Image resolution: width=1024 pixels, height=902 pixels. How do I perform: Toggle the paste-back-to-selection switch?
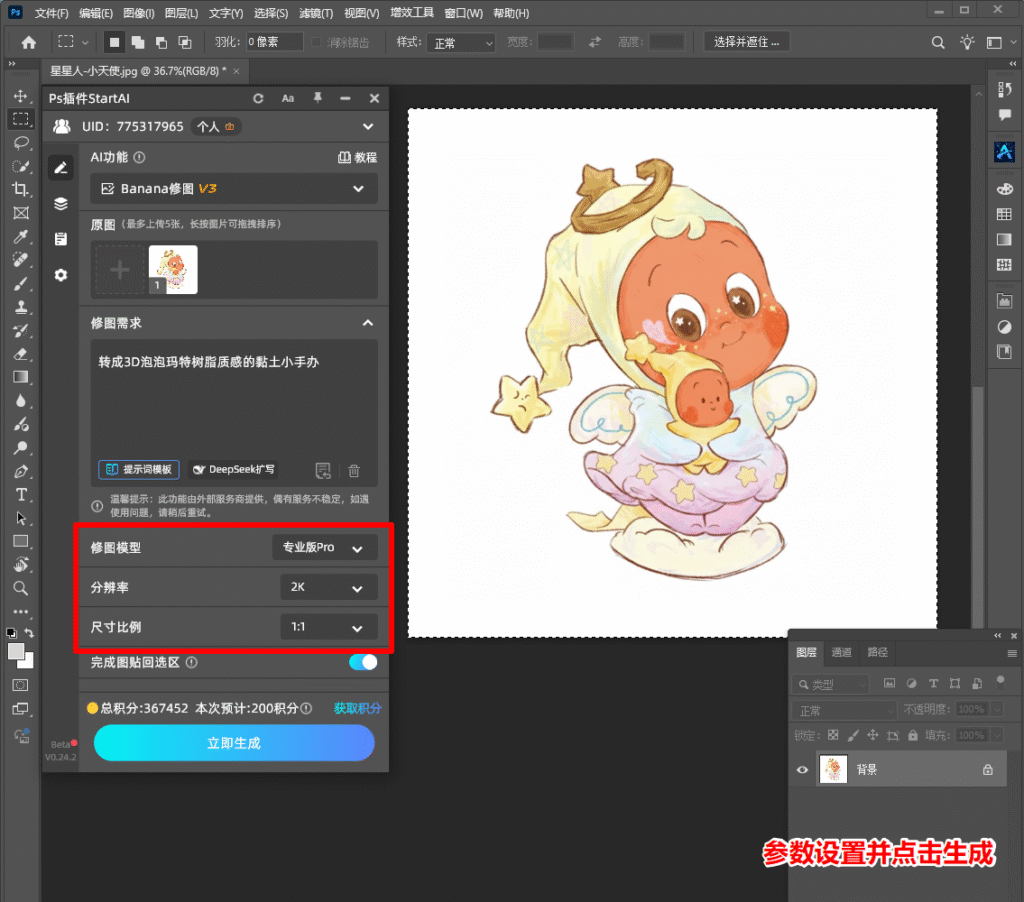click(363, 662)
